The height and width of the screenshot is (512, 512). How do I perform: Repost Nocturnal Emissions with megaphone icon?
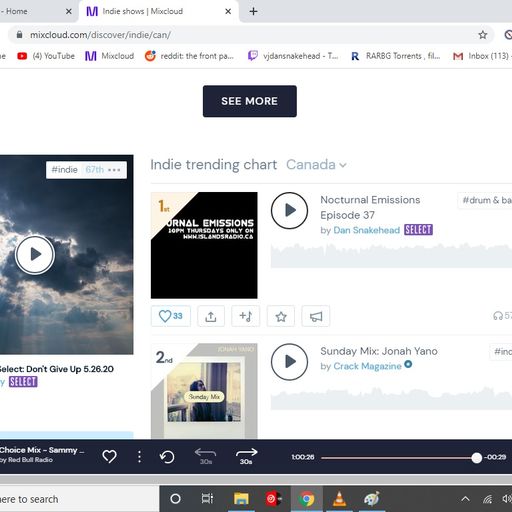[316, 316]
